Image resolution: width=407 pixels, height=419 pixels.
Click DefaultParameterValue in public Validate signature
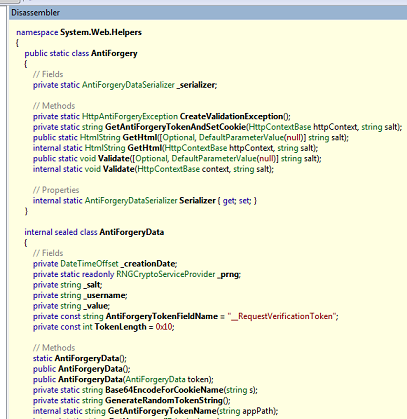[213, 158]
